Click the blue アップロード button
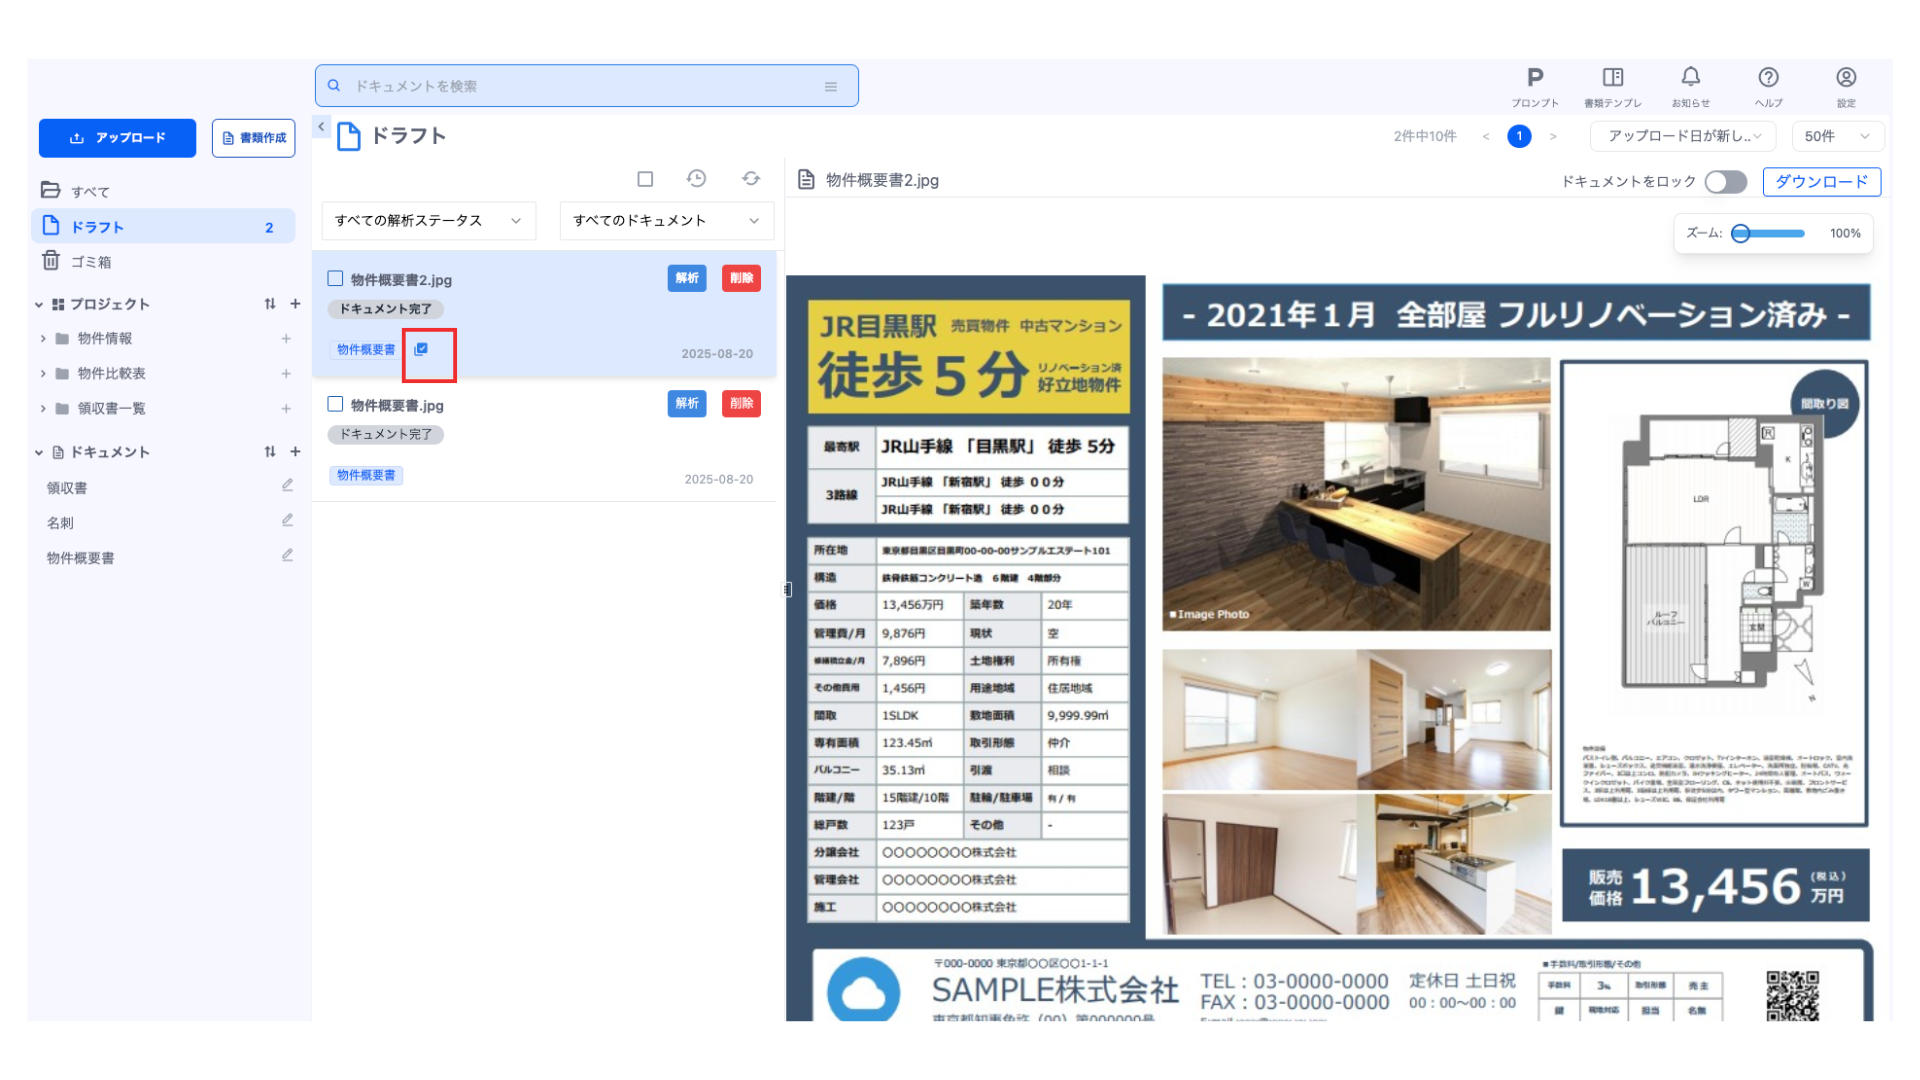 click(117, 138)
